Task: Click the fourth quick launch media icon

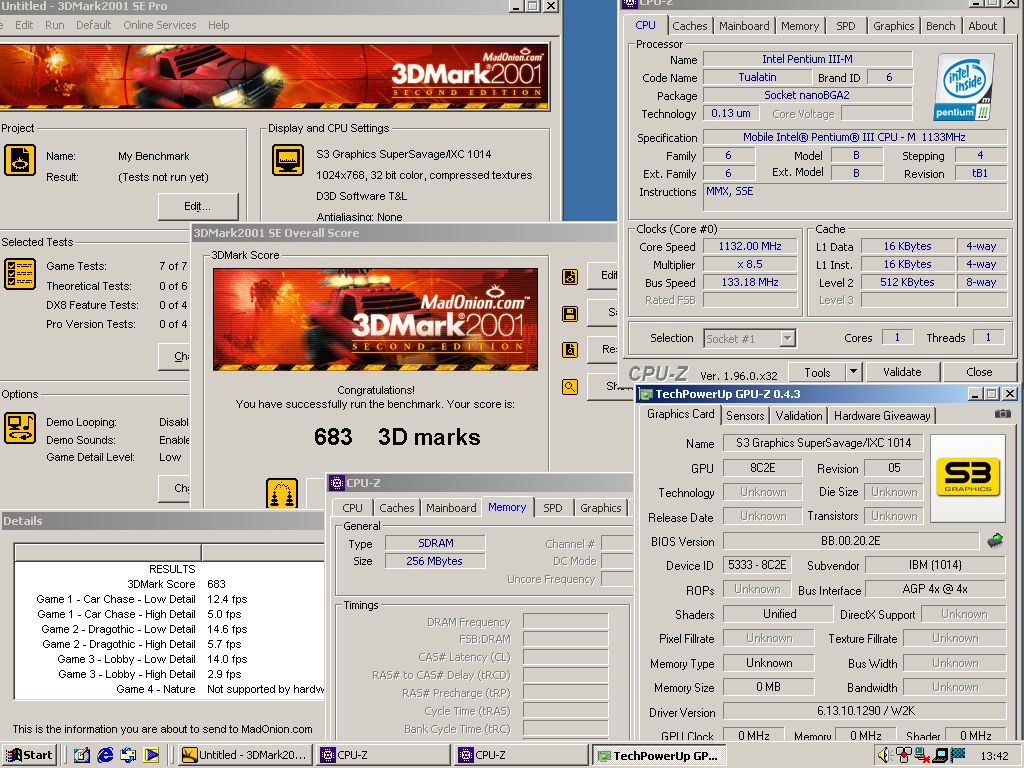Action: 152,756
